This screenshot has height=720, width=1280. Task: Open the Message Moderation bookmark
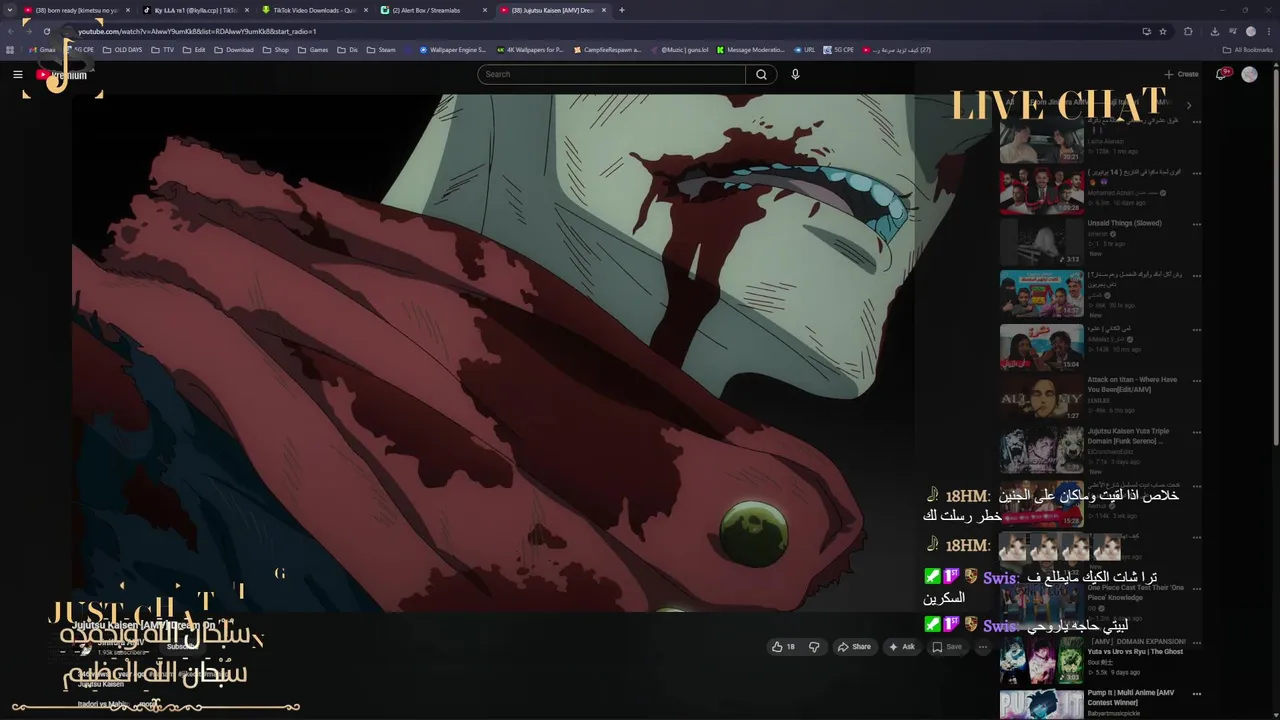click(750, 50)
